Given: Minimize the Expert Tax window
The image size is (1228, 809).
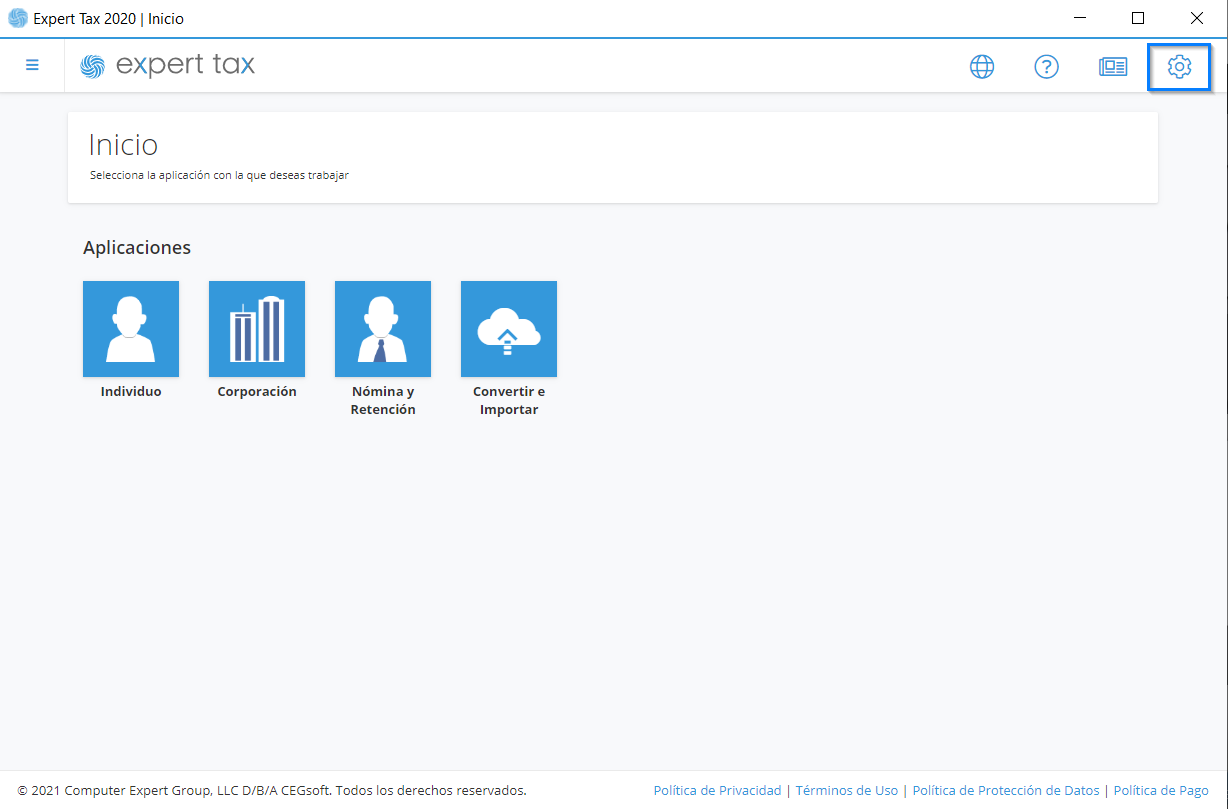Looking at the screenshot, I should (x=1080, y=18).
